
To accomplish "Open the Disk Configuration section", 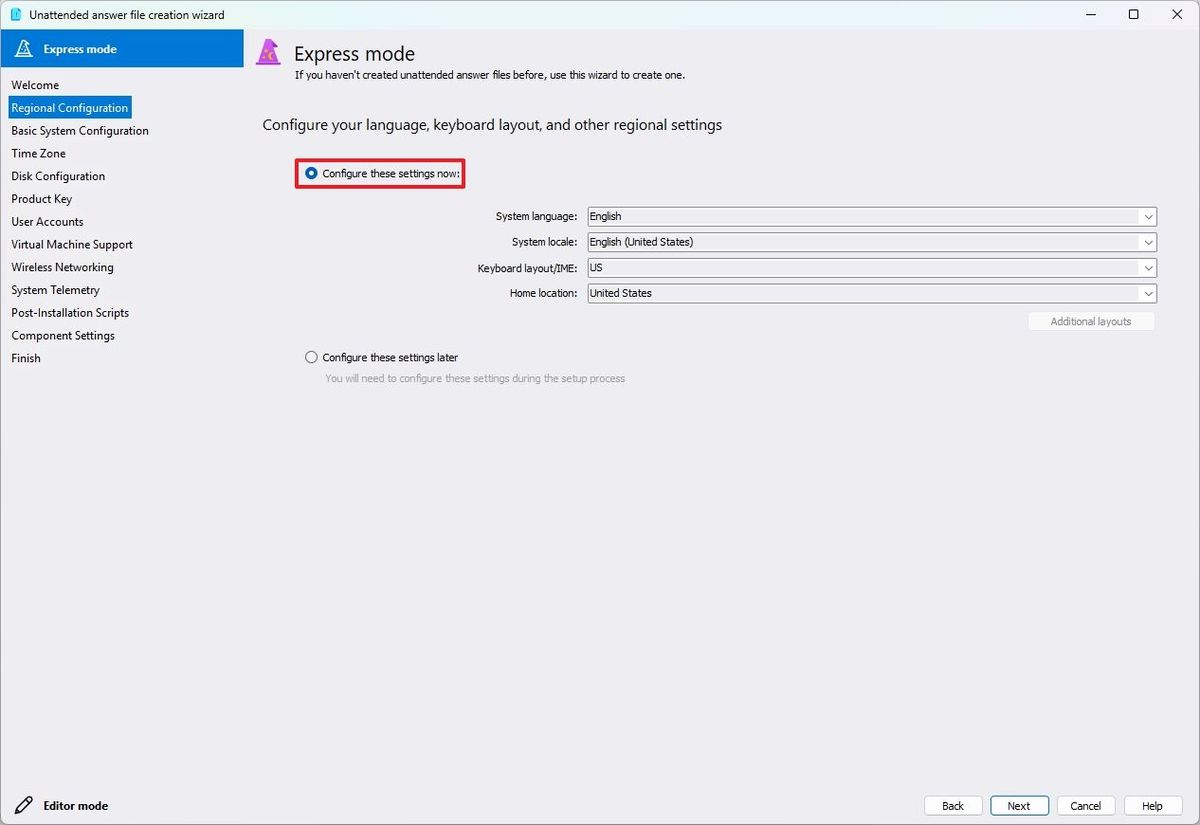I will click(57, 176).
